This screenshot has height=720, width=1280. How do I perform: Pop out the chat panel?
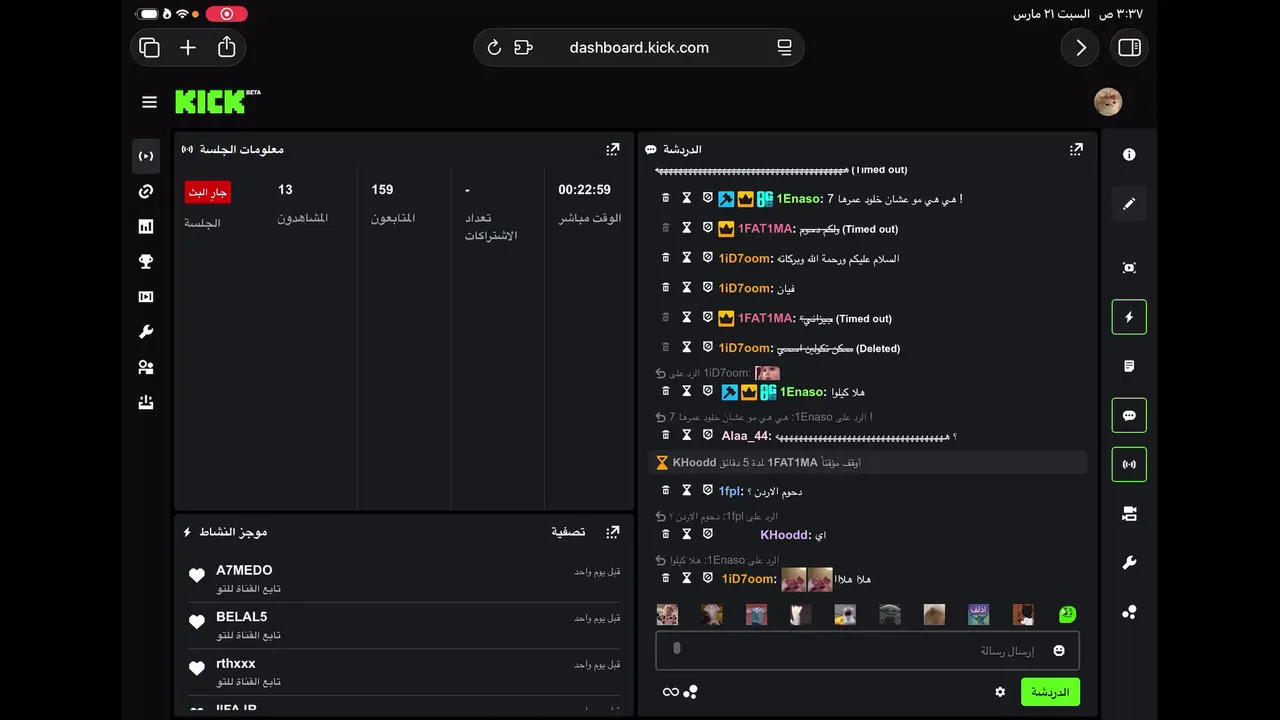point(1076,149)
